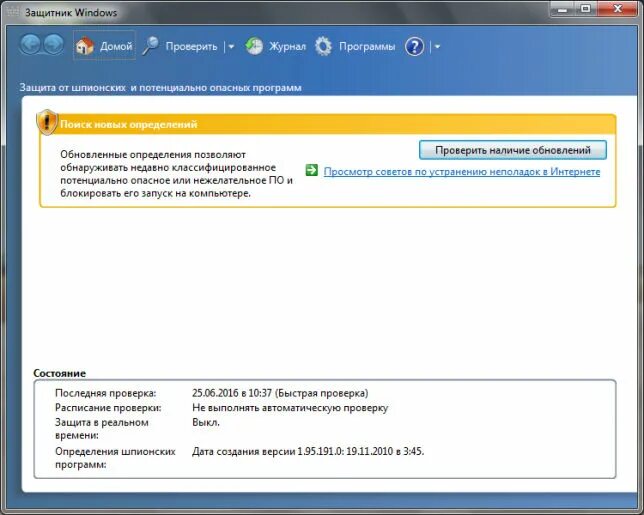The width and height of the screenshot is (644, 515).
Task: Click the Защита от шпионских программ subtitle
Action: coord(161,87)
